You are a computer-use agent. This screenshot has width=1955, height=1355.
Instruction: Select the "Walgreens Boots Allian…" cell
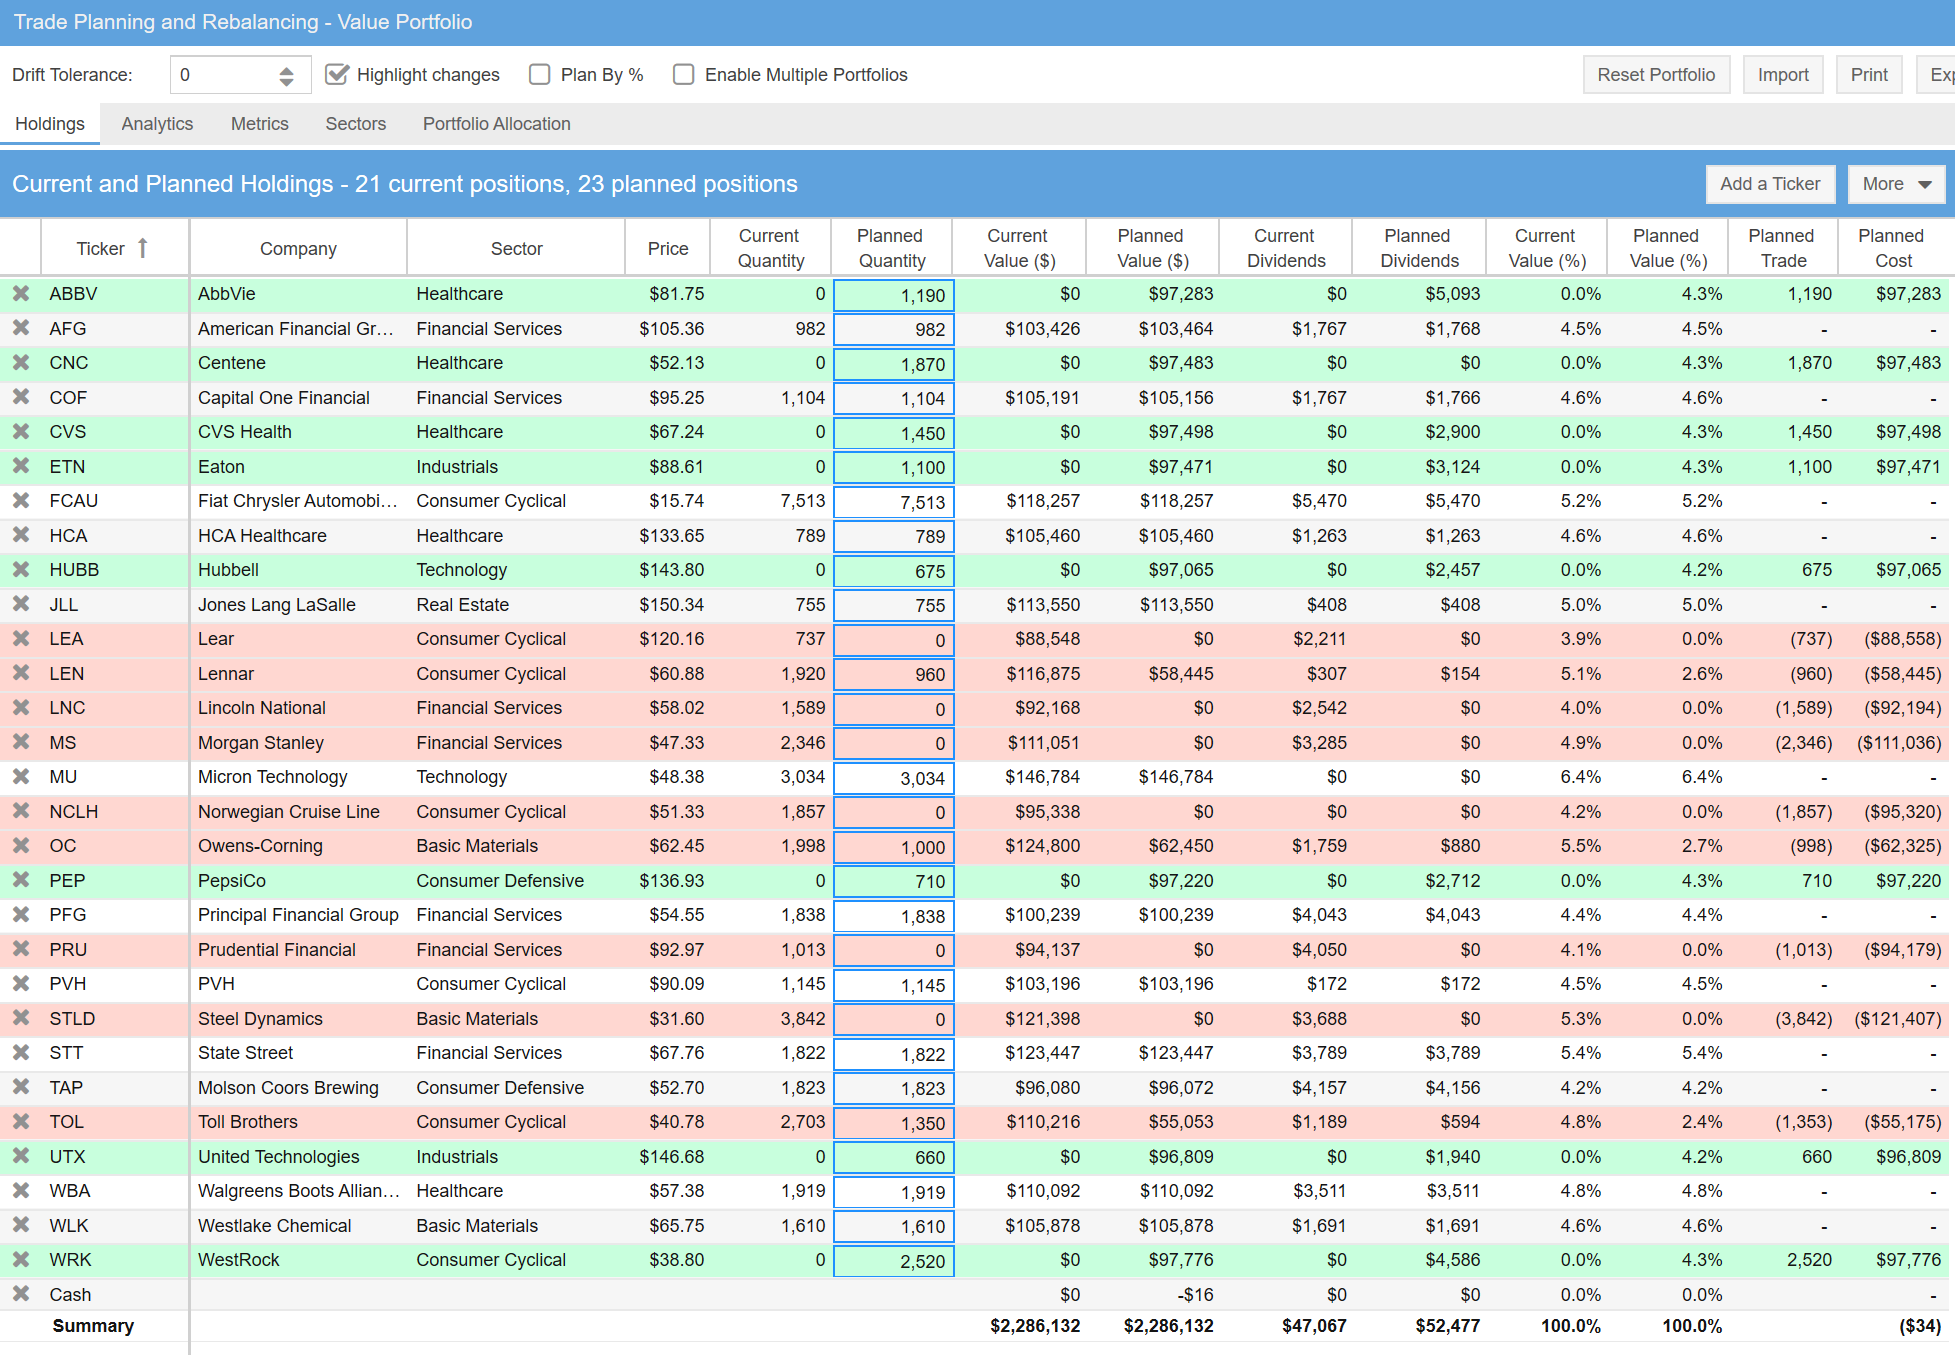pos(298,1191)
